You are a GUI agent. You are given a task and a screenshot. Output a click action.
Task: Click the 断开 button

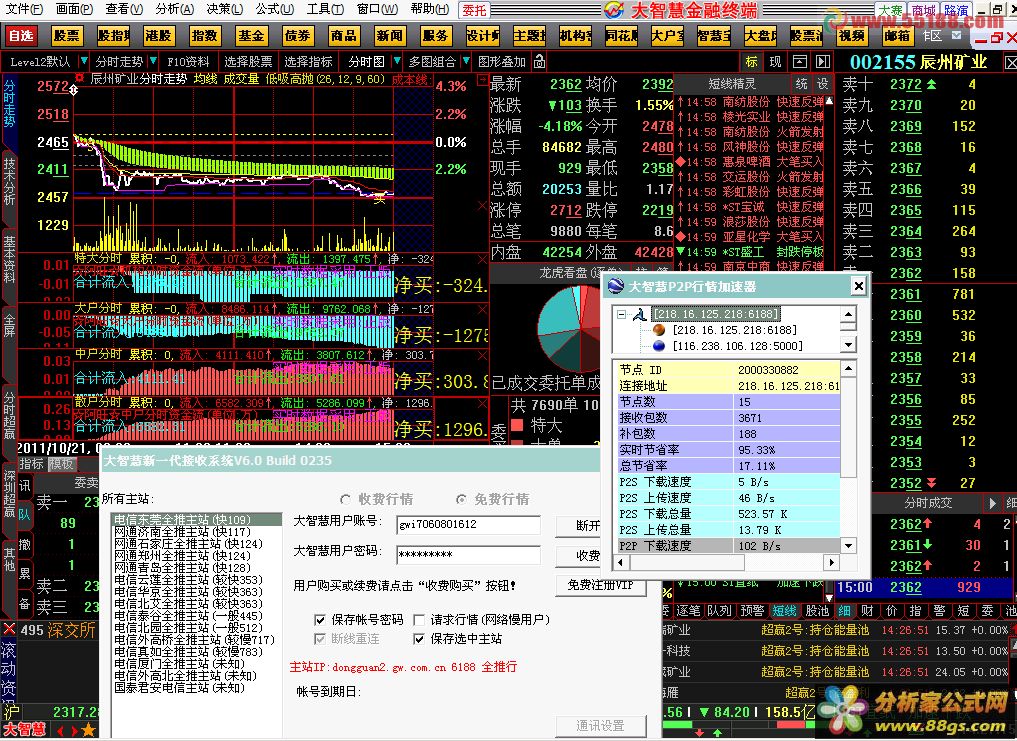(578, 526)
